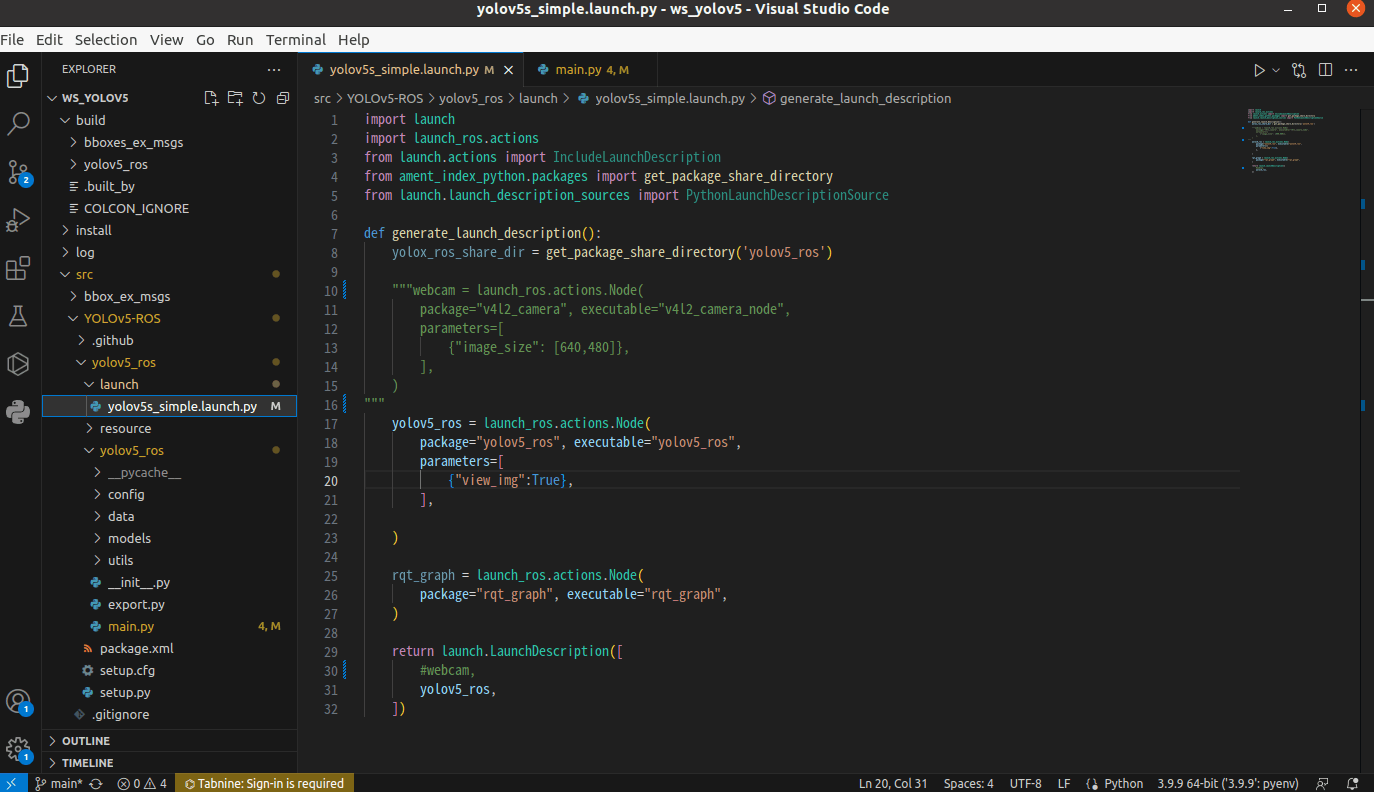This screenshot has height=792, width=1374.
Task: Open the notifications bell icon
Action: pos(1353,783)
